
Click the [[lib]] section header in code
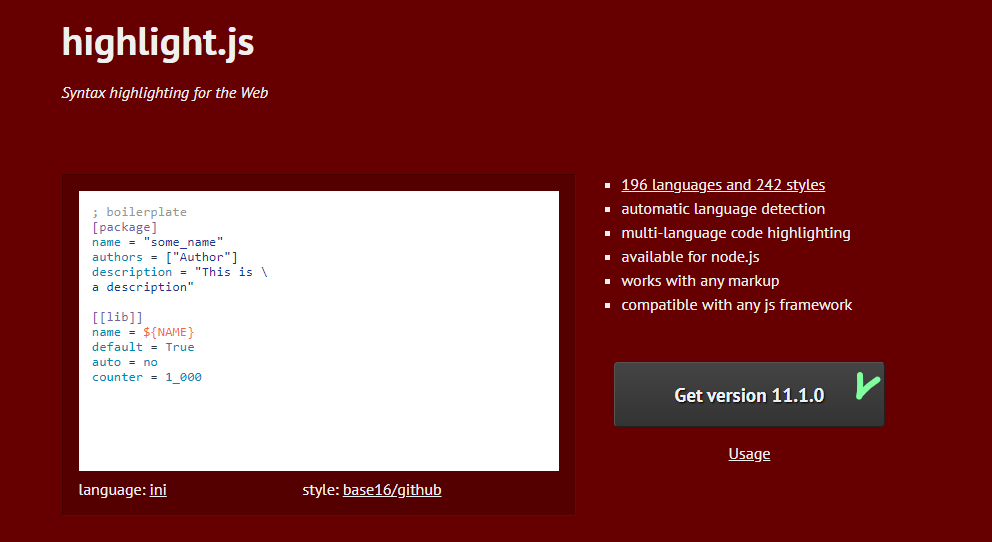117,317
